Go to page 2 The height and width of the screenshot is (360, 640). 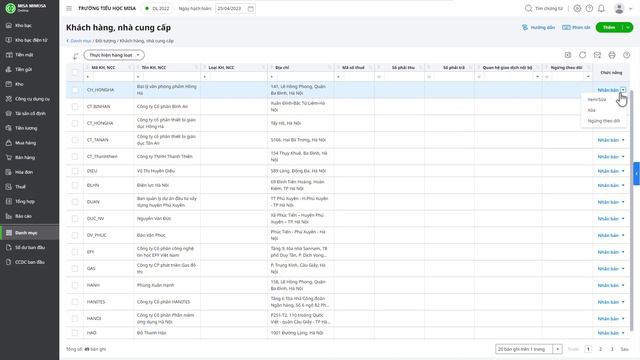click(x=600, y=349)
